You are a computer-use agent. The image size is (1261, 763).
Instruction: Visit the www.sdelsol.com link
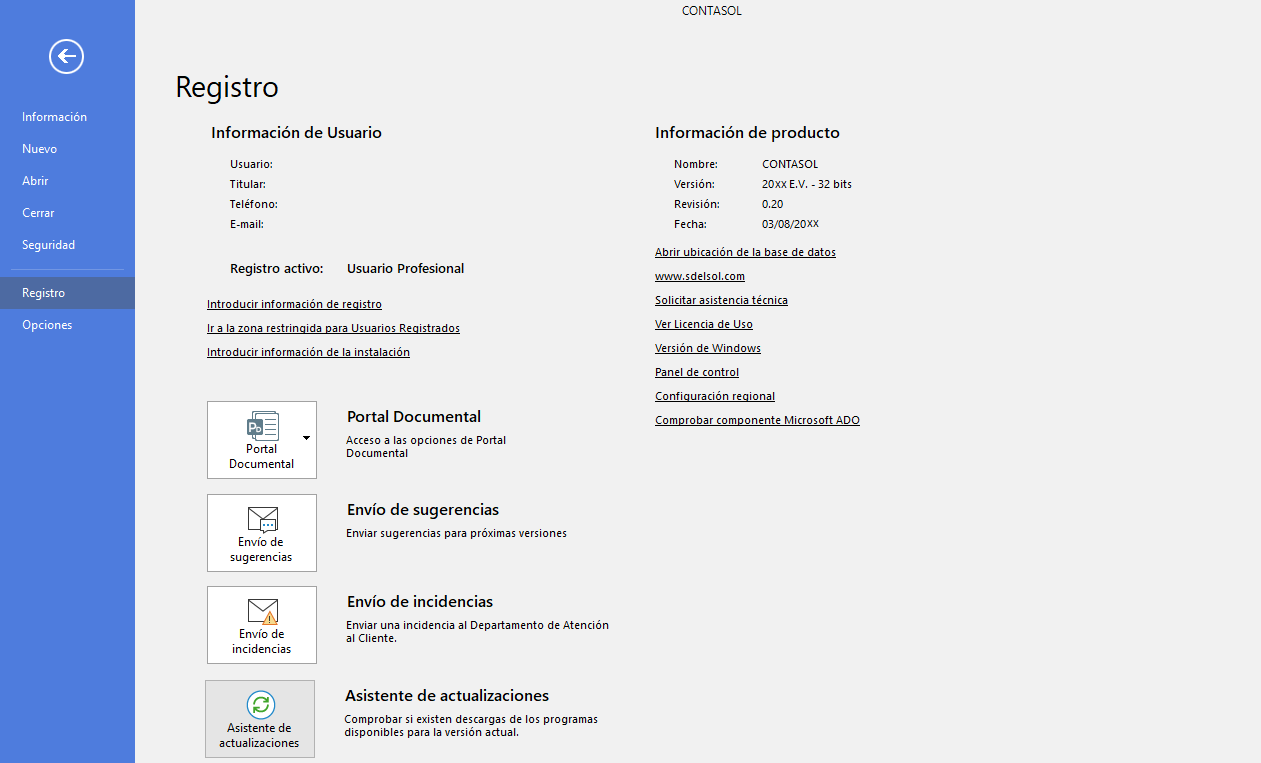tap(700, 276)
